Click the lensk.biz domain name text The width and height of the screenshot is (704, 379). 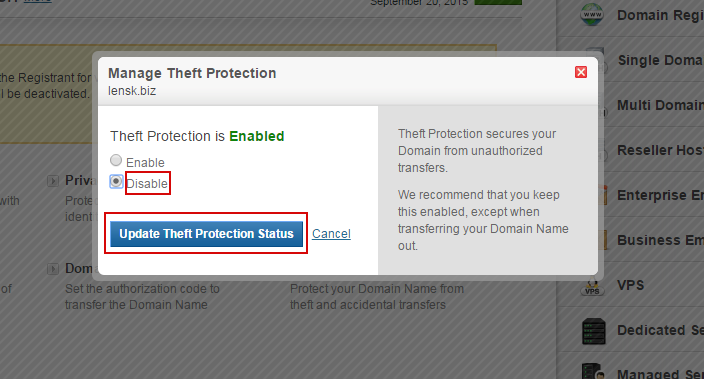(x=132, y=91)
